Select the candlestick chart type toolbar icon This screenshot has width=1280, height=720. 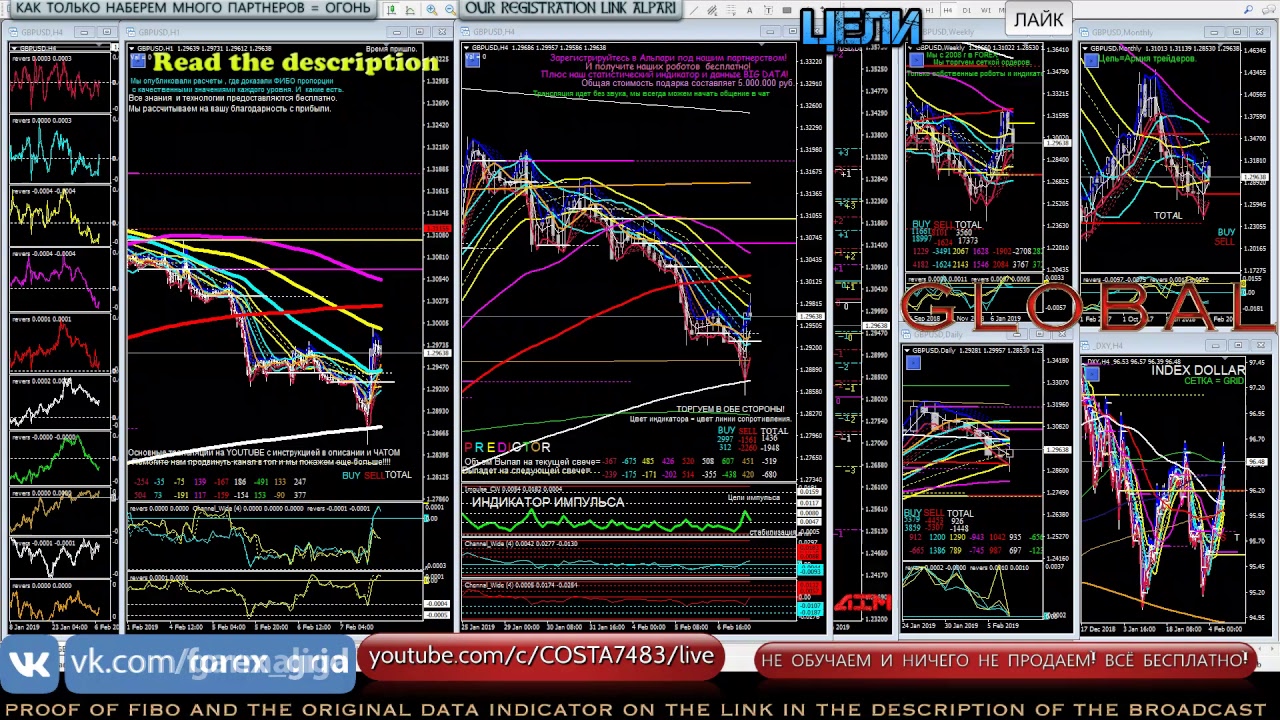(x=392, y=10)
